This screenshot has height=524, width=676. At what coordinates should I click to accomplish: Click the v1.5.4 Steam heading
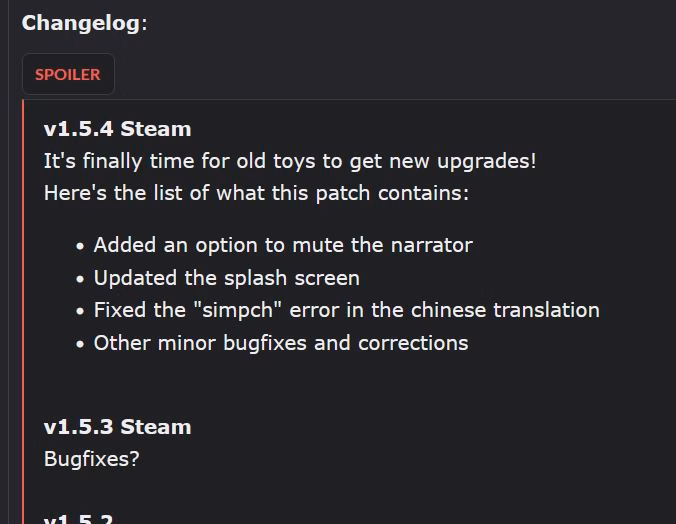point(117,129)
